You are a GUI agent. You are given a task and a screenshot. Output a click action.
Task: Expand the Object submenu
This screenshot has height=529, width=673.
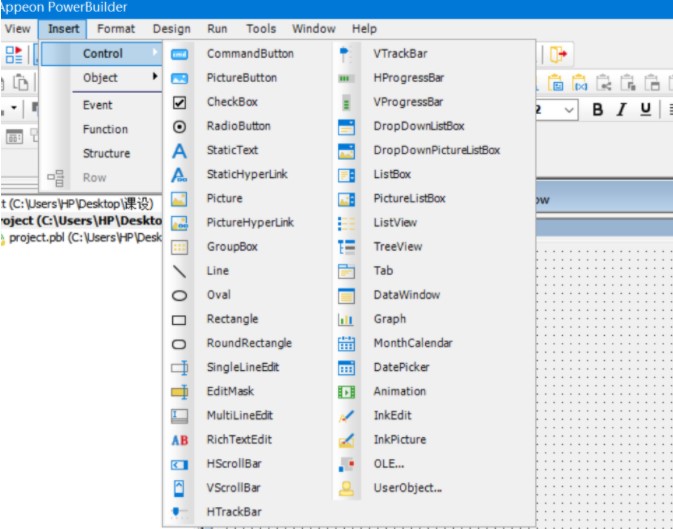point(101,78)
